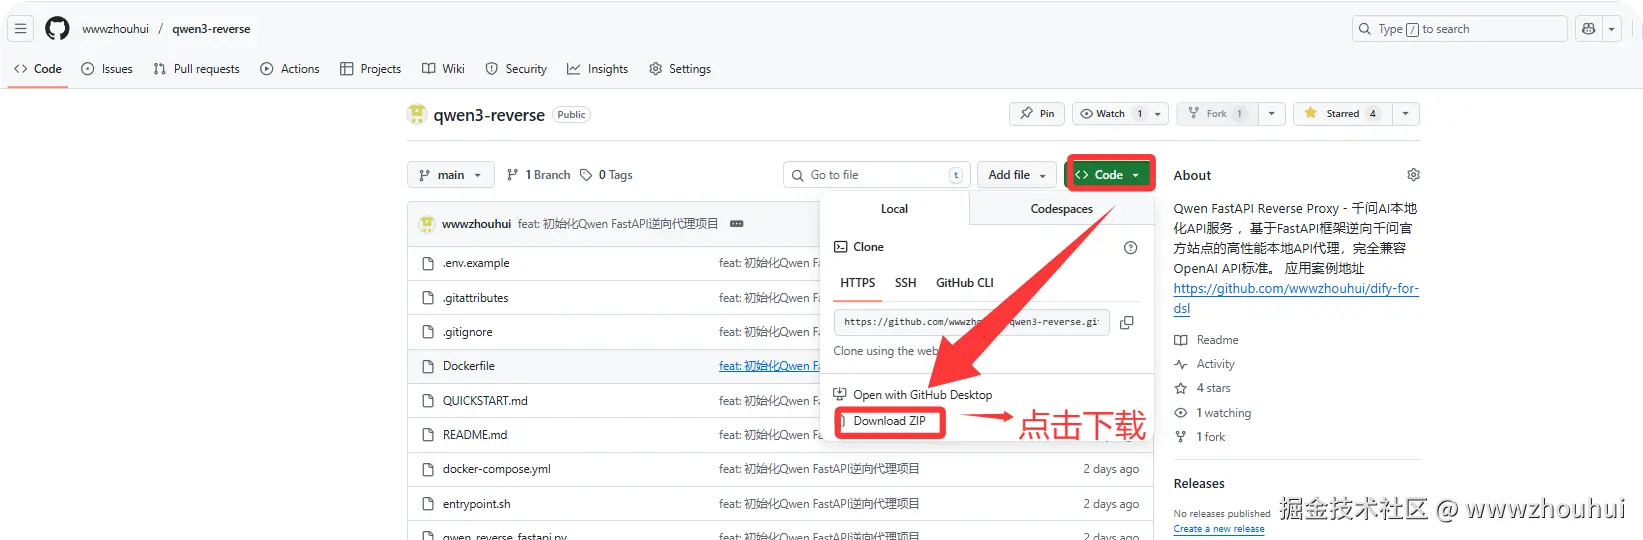Open the Copilot icon in header
This screenshot has height=540, width=1643.
point(1588,29)
